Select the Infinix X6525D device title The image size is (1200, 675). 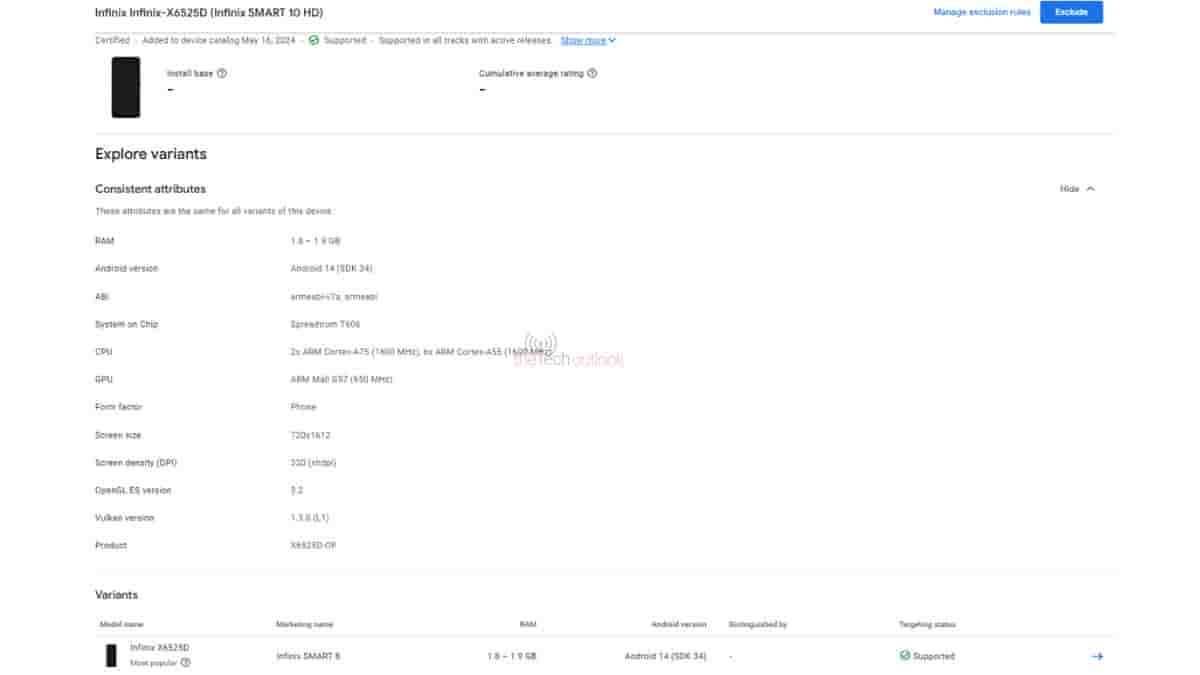click(206, 12)
